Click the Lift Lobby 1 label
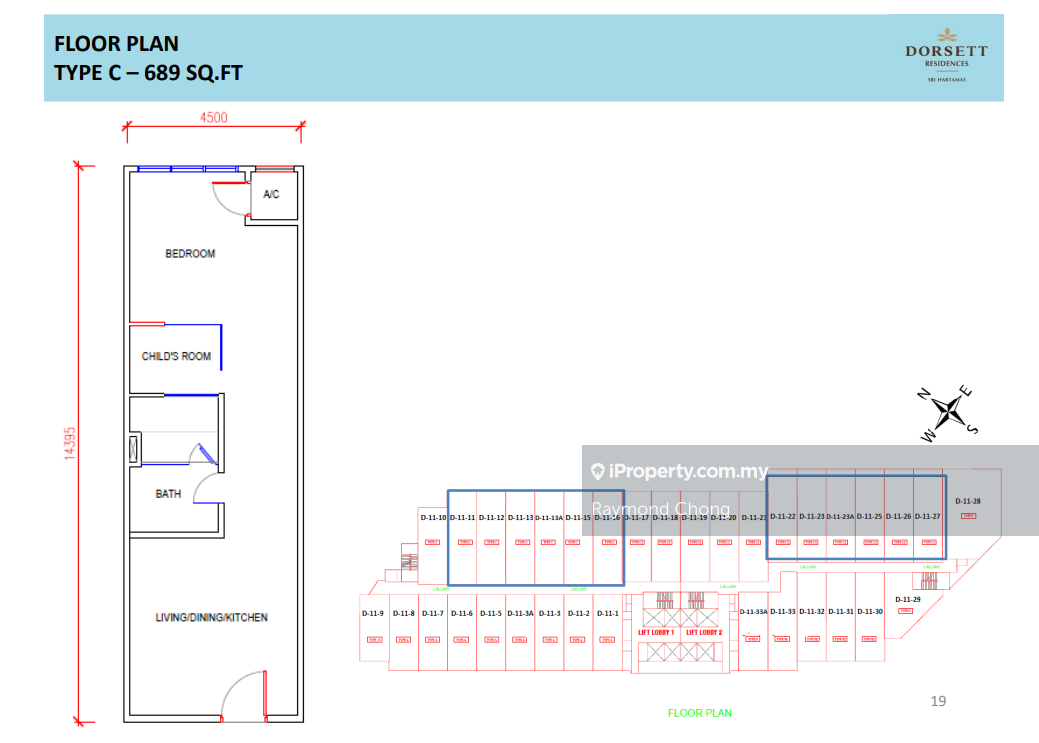 coord(657,633)
